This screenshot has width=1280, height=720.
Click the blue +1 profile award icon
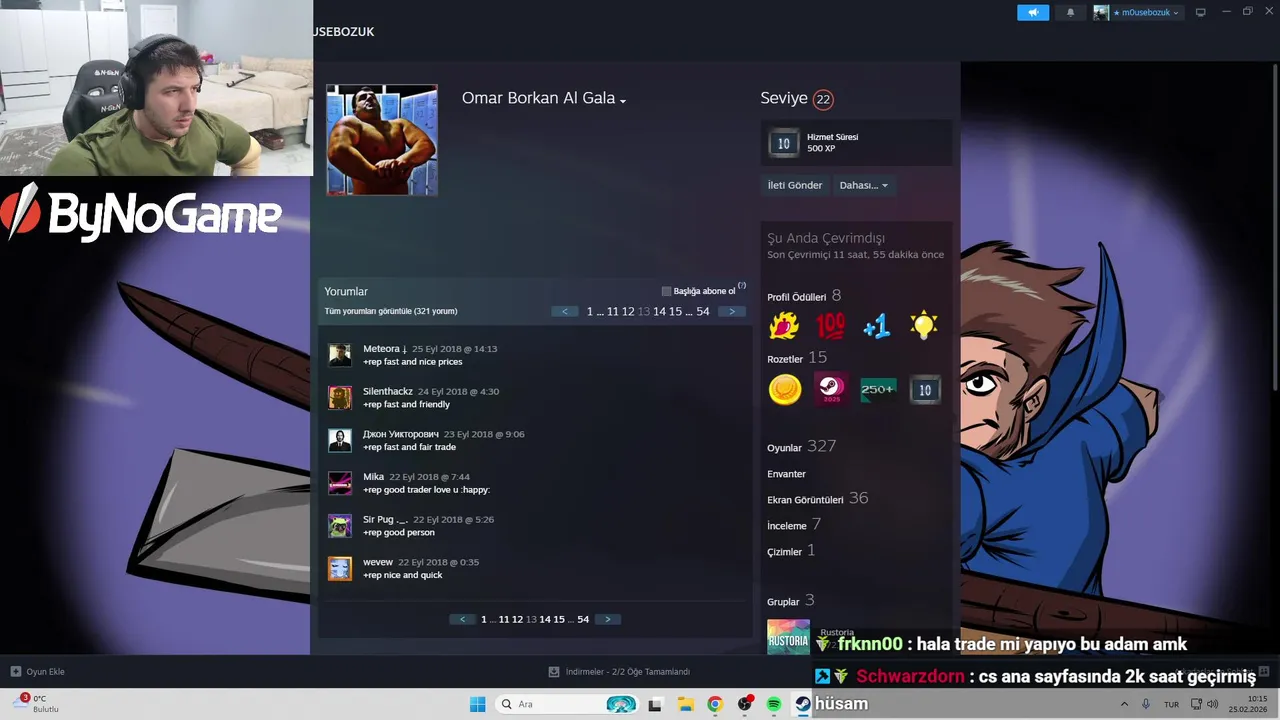coord(877,326)
